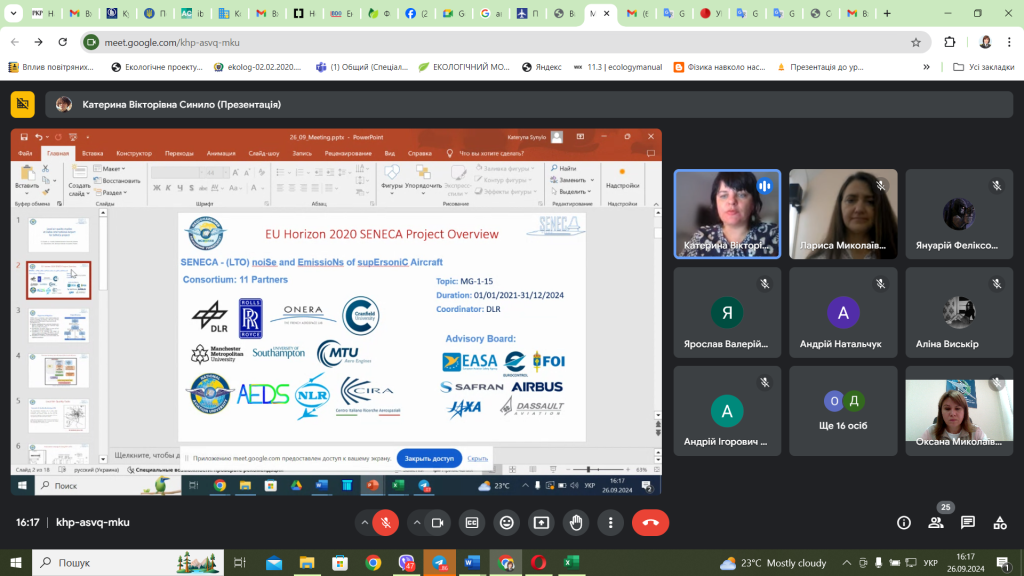Open the Яндекс bookmark

pos(541,67)
